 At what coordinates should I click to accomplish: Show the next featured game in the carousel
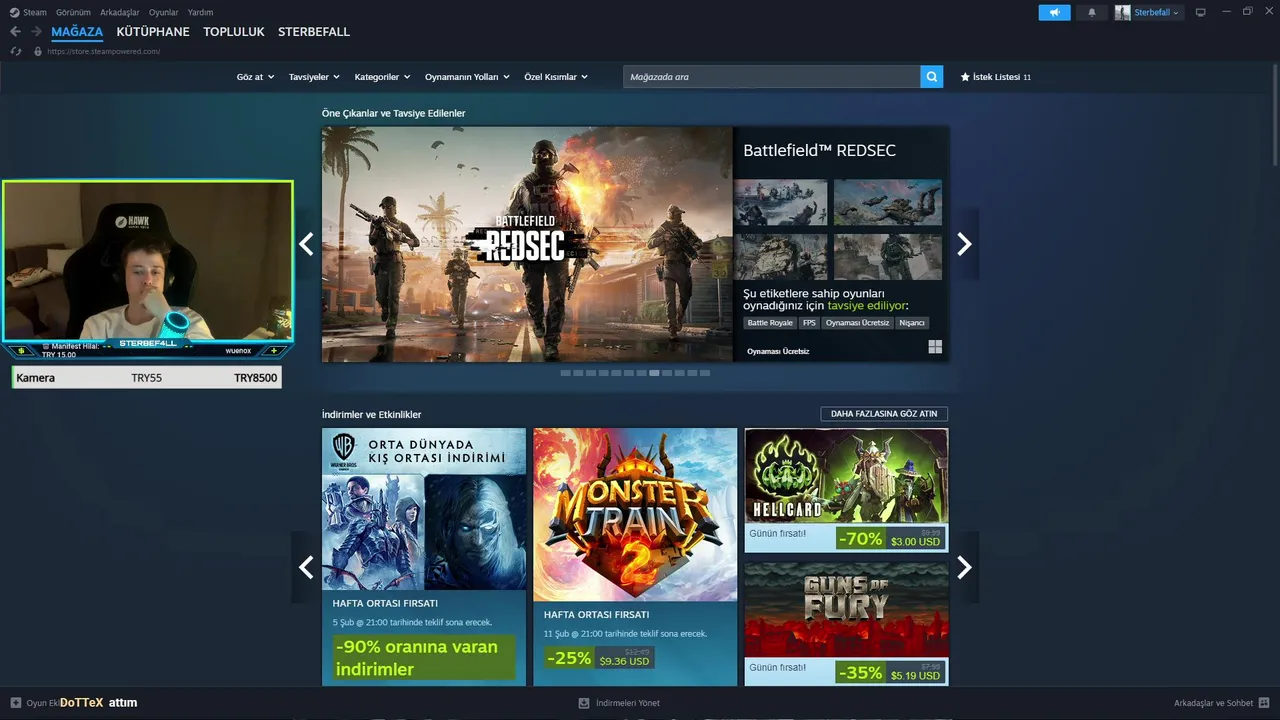tap(964, 244)
